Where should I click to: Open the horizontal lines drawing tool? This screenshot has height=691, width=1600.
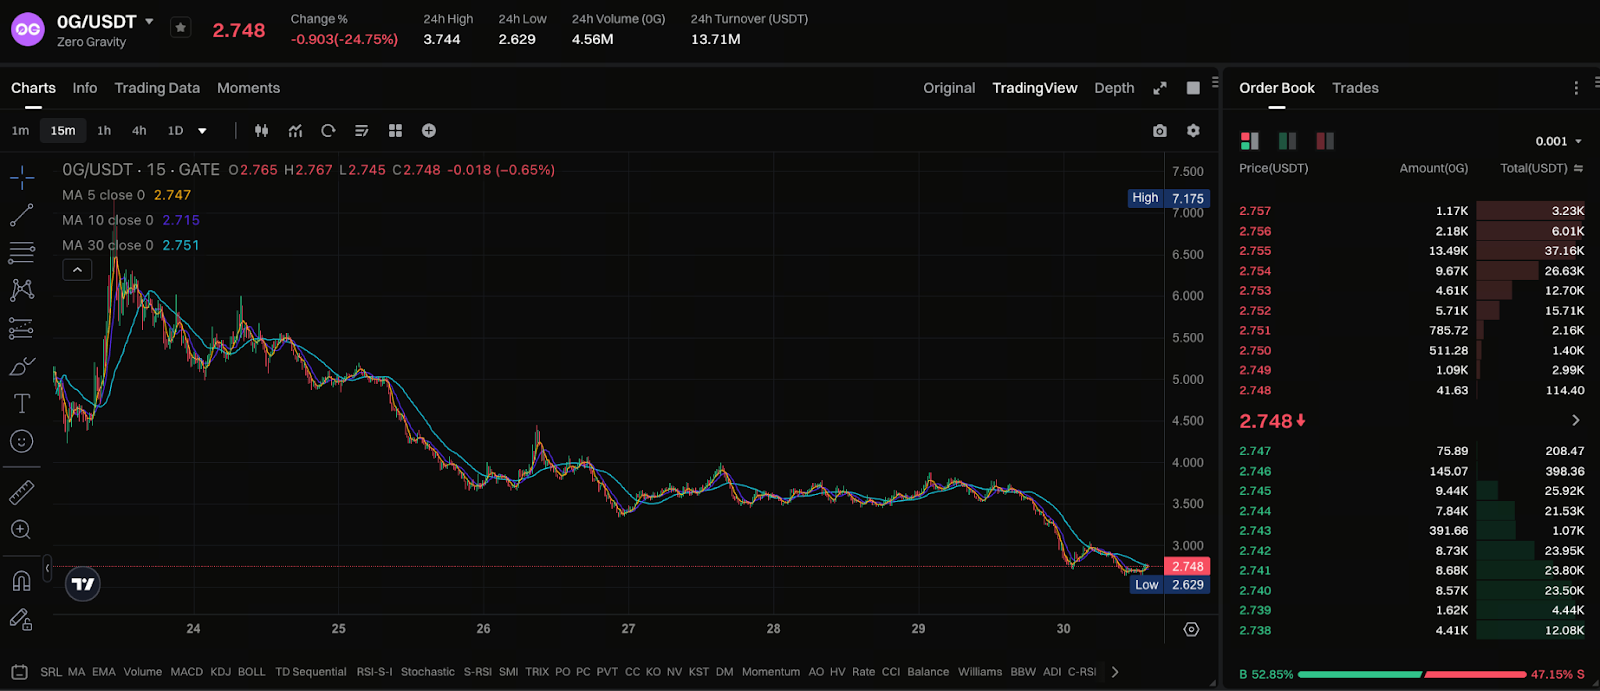coord(22,252)
